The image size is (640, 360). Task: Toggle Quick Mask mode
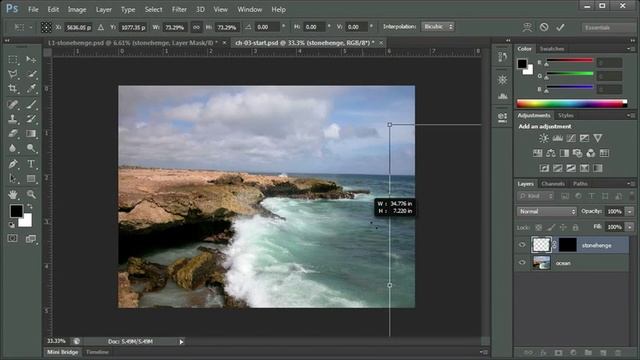click(x=13, y=238)
